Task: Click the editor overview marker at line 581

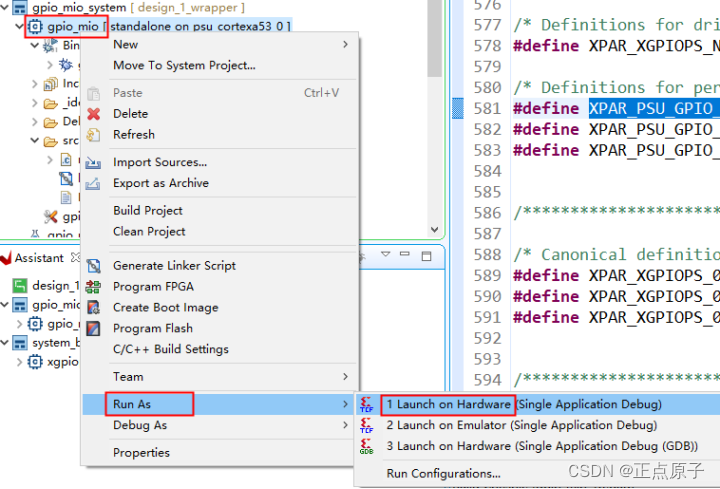Action: tap(458, 109)
